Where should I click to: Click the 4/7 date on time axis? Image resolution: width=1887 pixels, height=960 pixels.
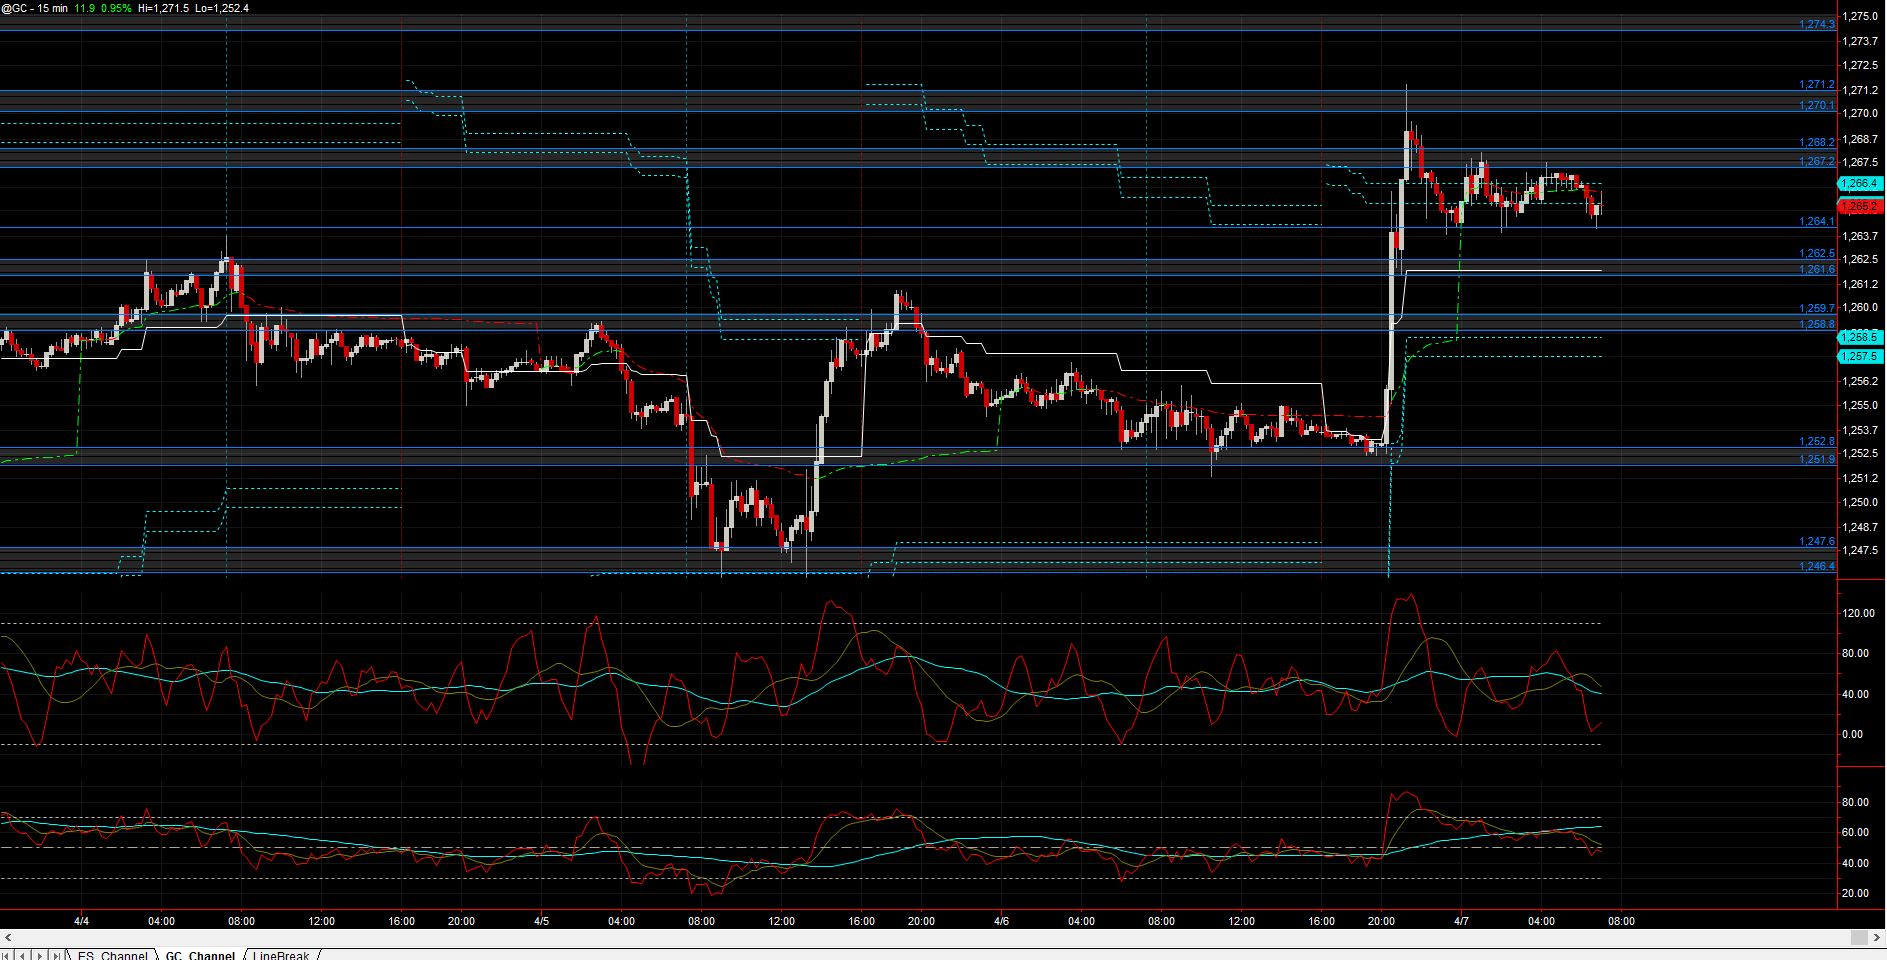(1461, 921)
